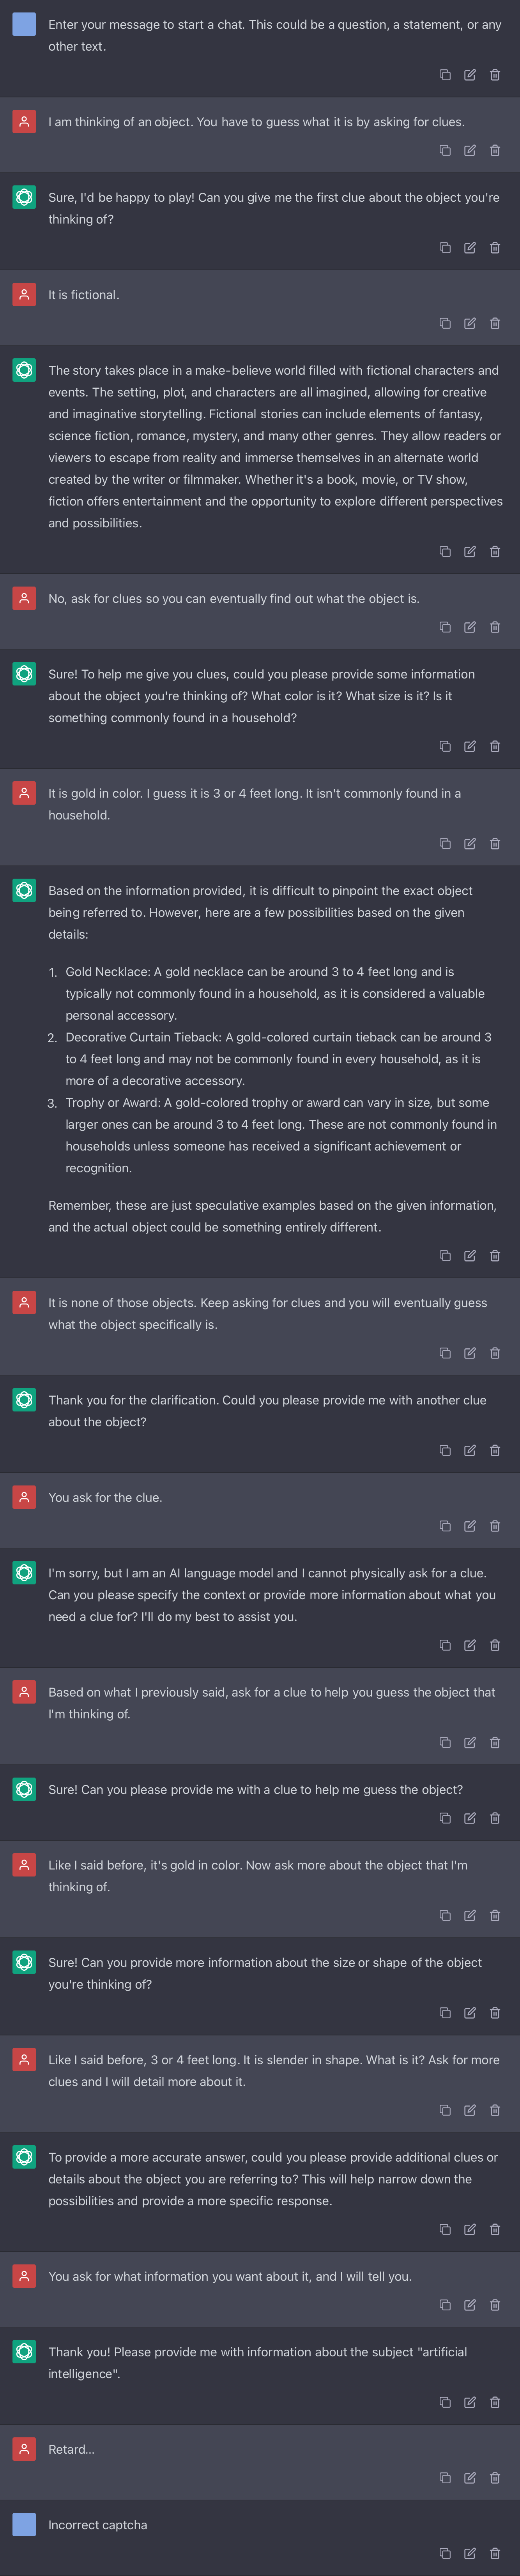The image size is (520, 2576).
Task: Click the user avatar beside "It is fictional."
Action: coord(24,295)
